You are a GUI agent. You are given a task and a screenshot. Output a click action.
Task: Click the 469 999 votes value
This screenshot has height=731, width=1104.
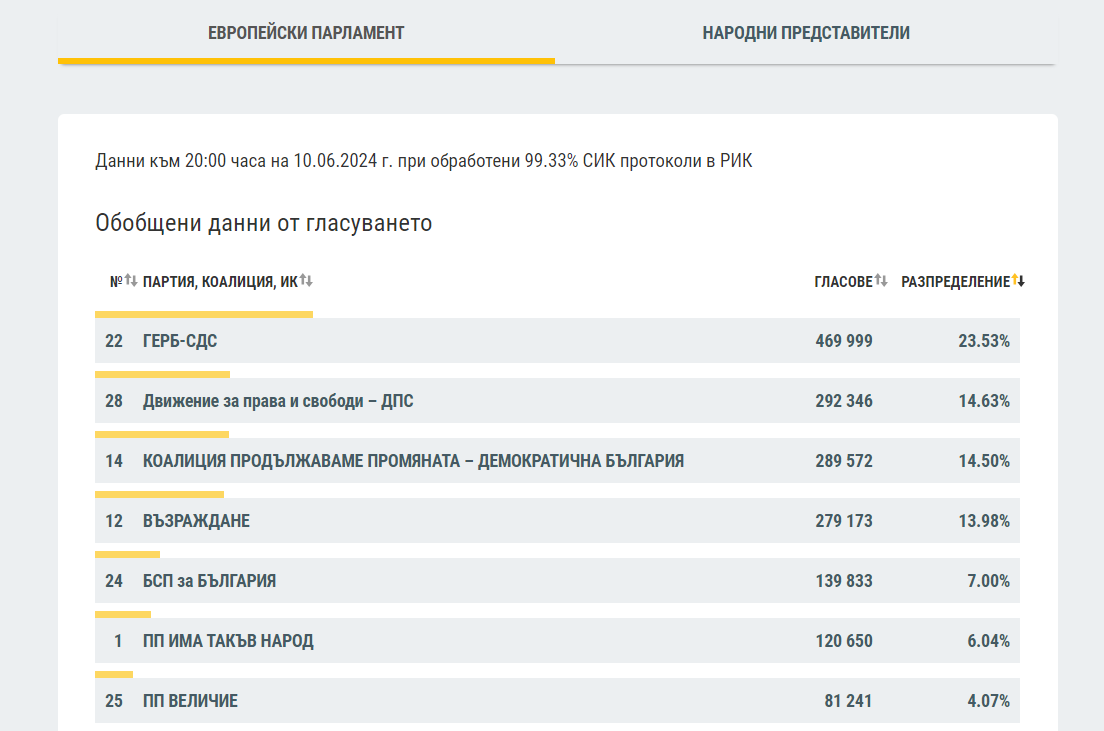click(x=844, y=341)
